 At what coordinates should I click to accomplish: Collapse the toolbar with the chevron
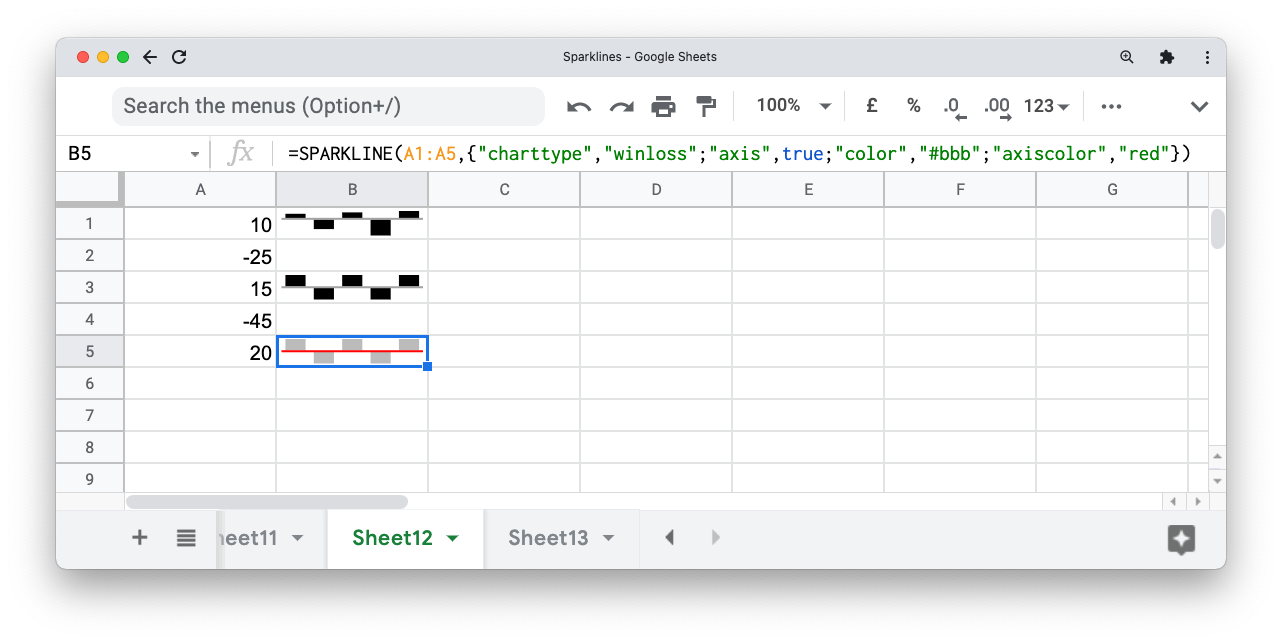pos(1199,105)
